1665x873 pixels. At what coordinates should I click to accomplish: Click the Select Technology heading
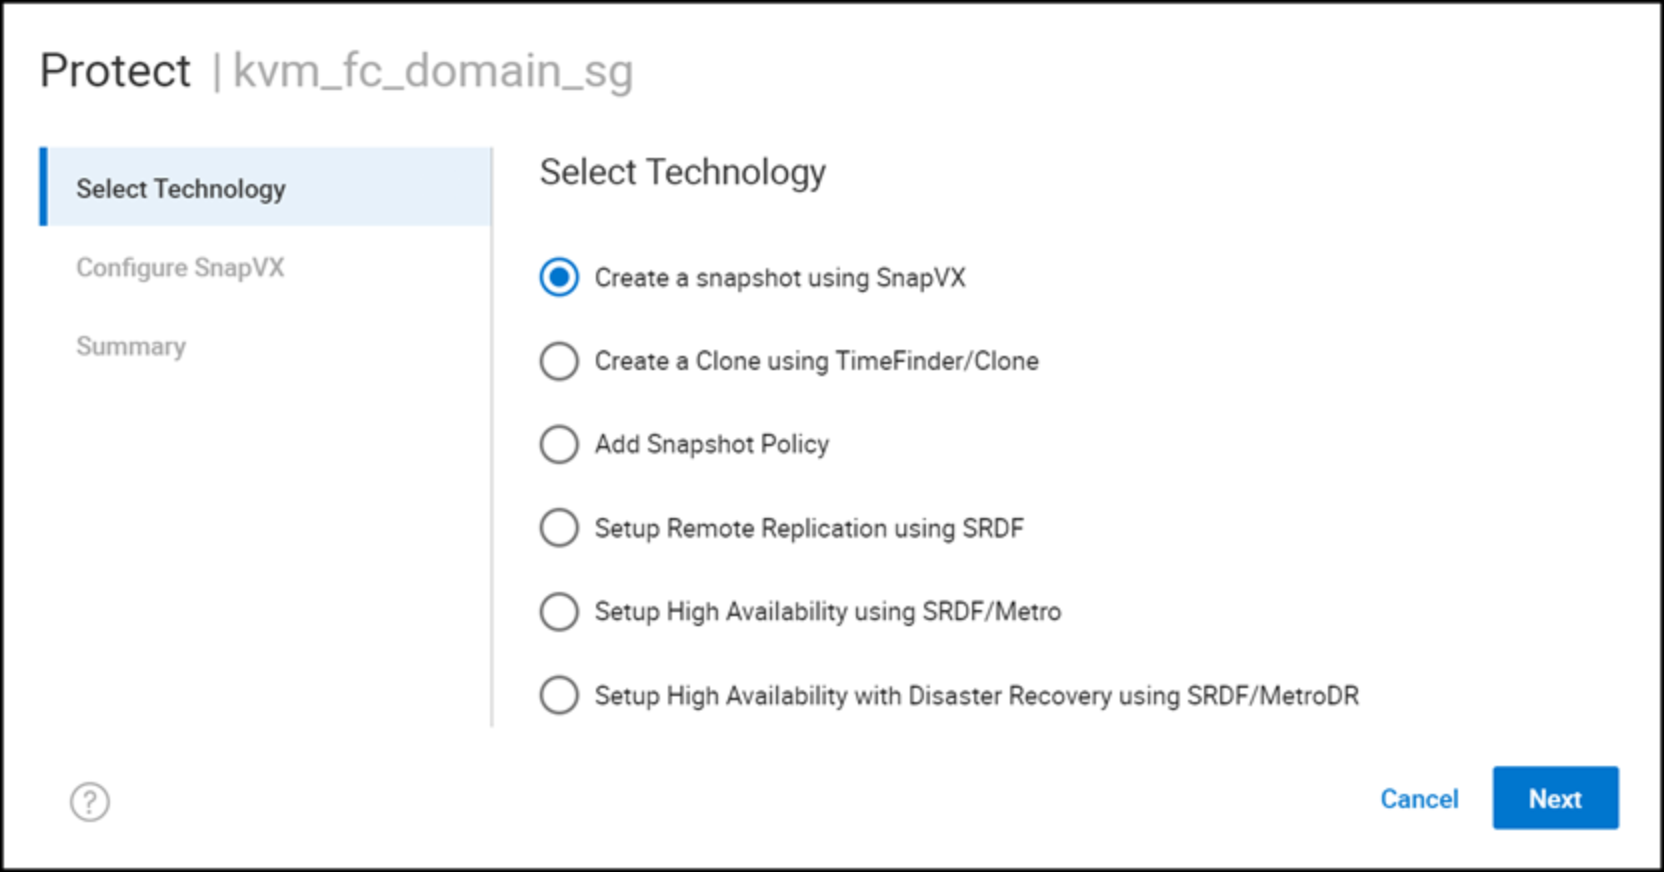(683, 173)
